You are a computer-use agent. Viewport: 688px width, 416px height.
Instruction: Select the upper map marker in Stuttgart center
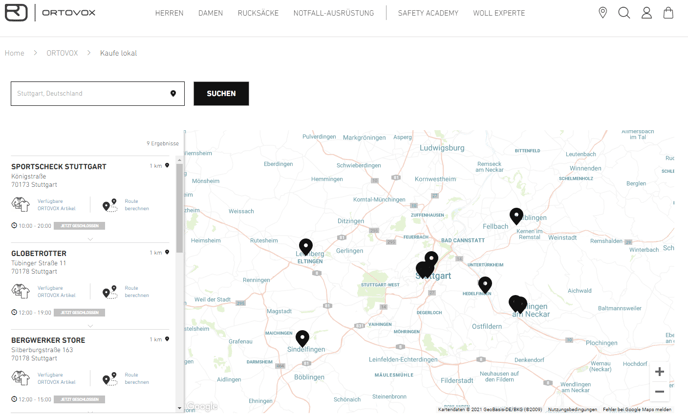[x=431, y=259]
